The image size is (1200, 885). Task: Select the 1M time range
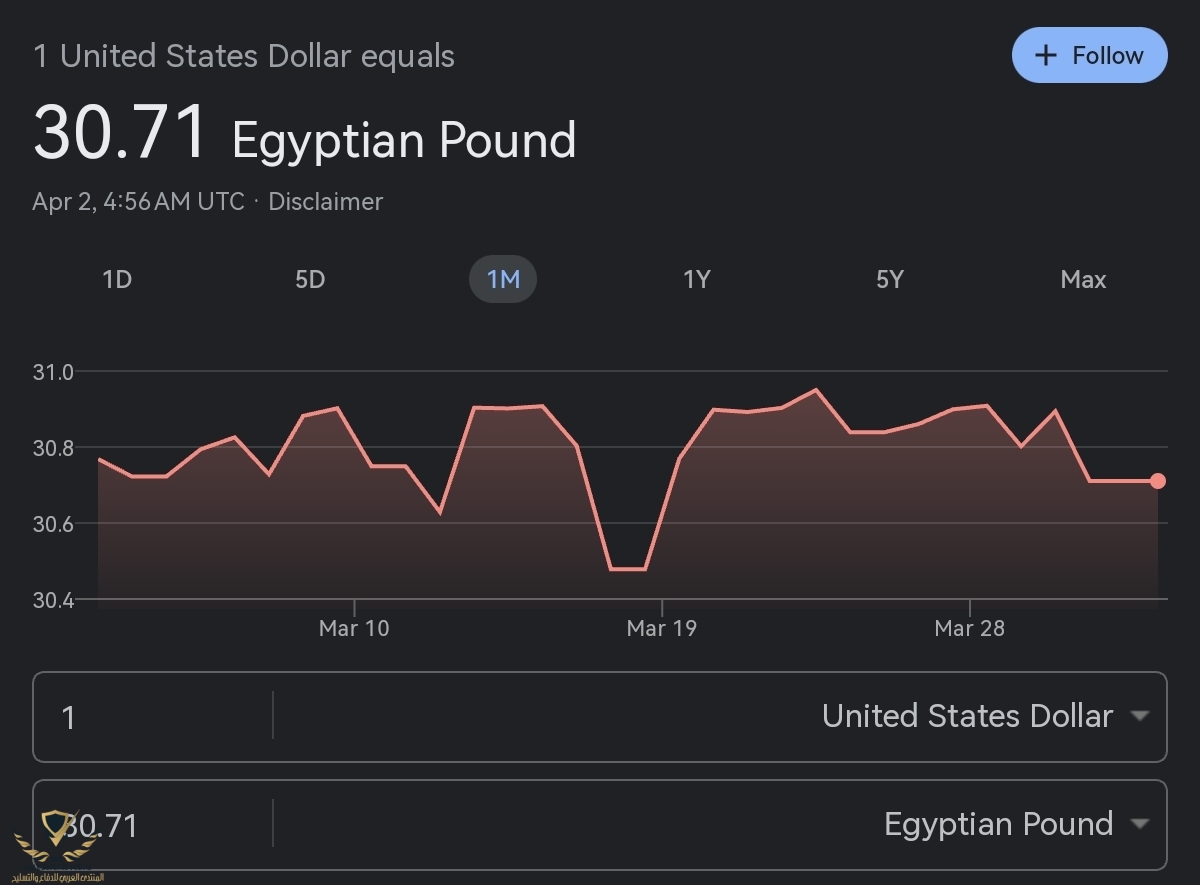503,279
